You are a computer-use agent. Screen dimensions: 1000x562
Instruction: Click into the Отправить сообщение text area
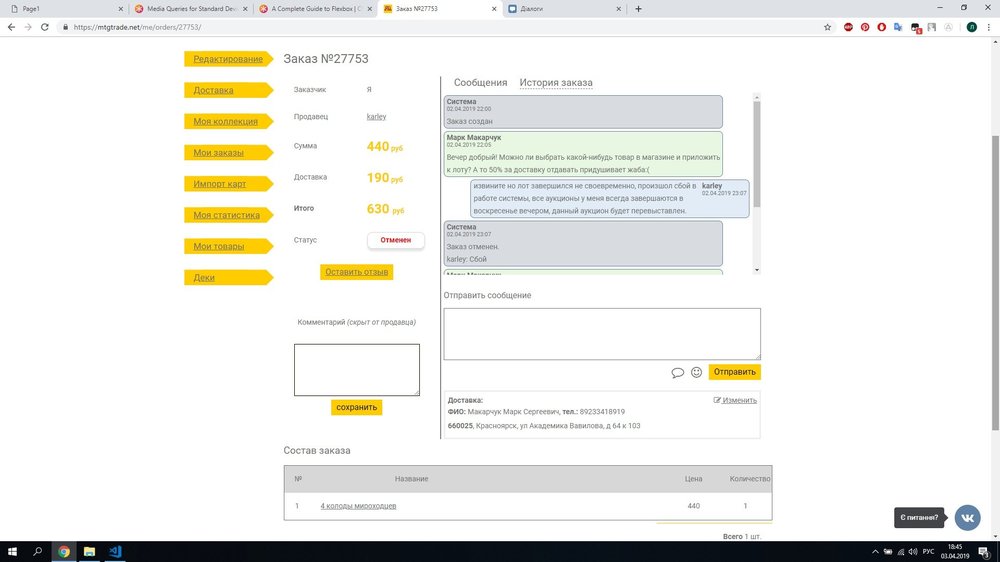601,333
